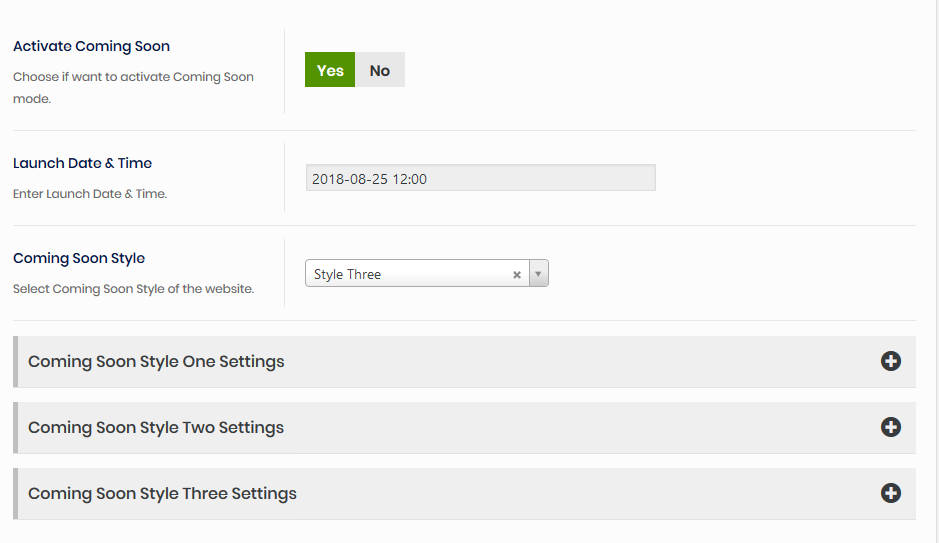Click the 'Choose if want to activate' description
This screenshot has width=939, height=543.
pos(133,77)
